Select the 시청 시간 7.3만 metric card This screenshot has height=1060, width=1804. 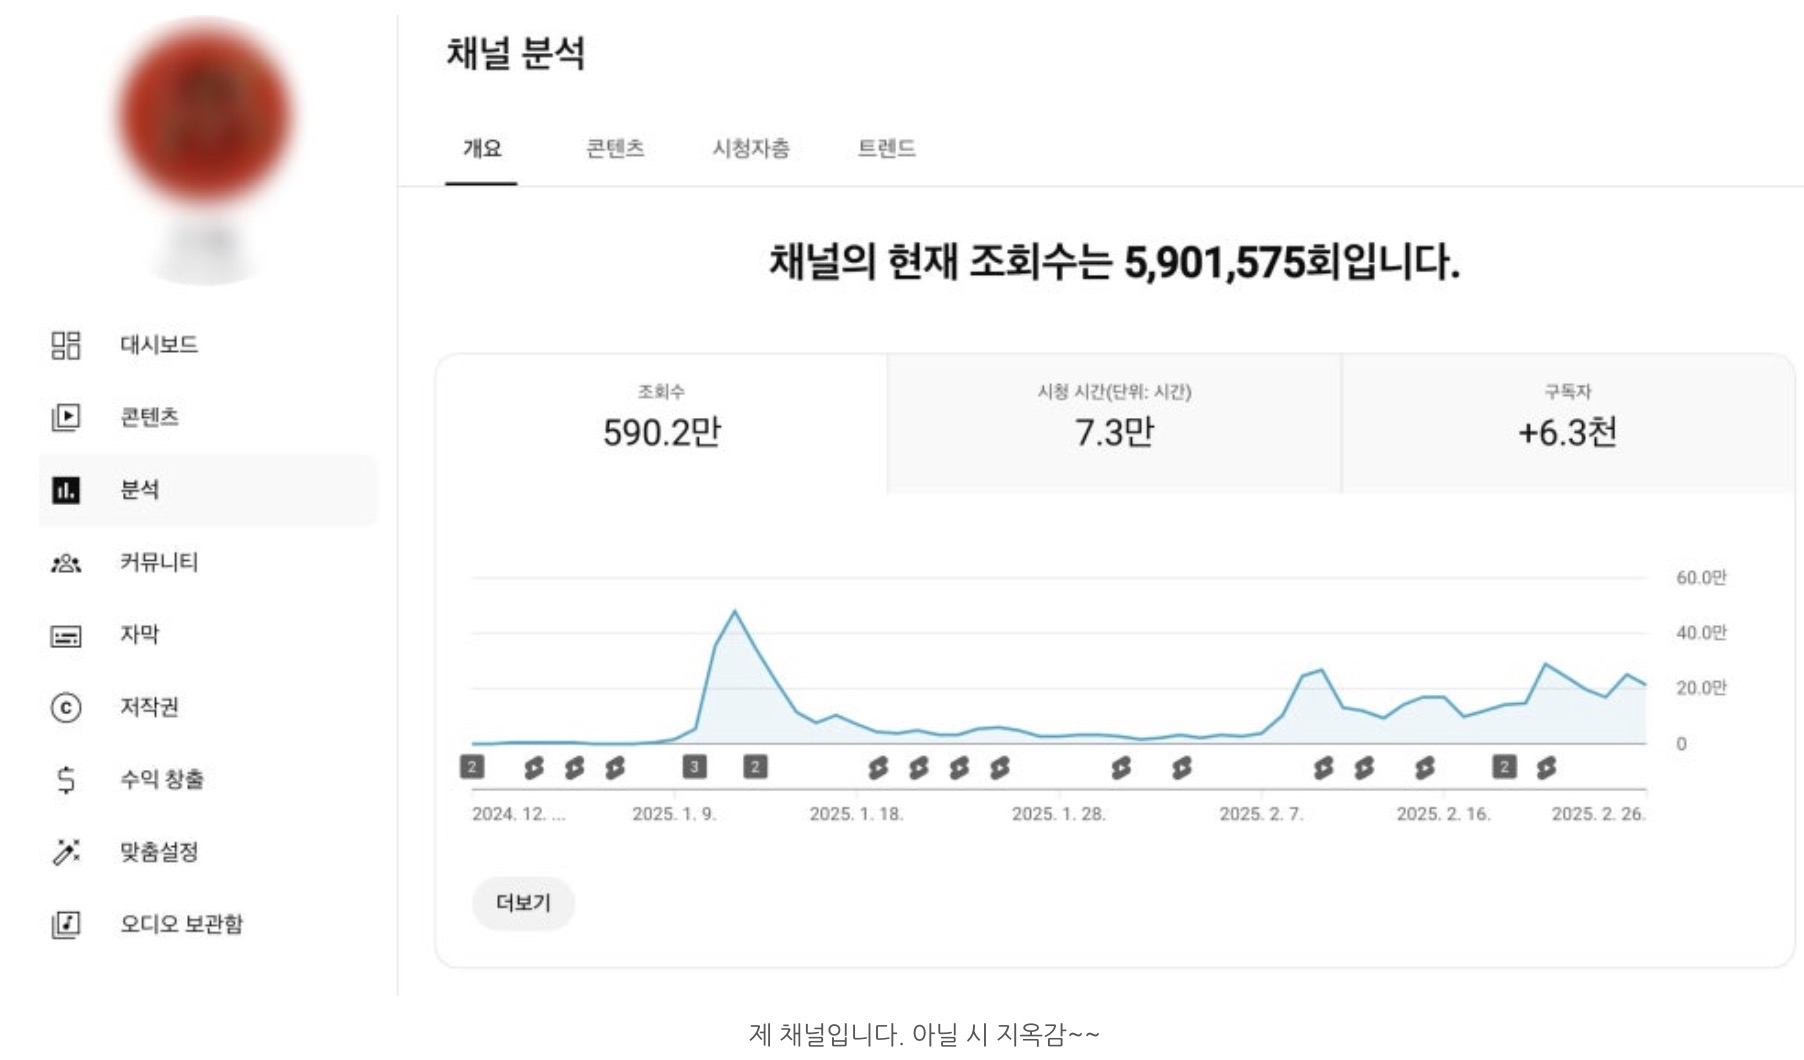coord(1113,422)
